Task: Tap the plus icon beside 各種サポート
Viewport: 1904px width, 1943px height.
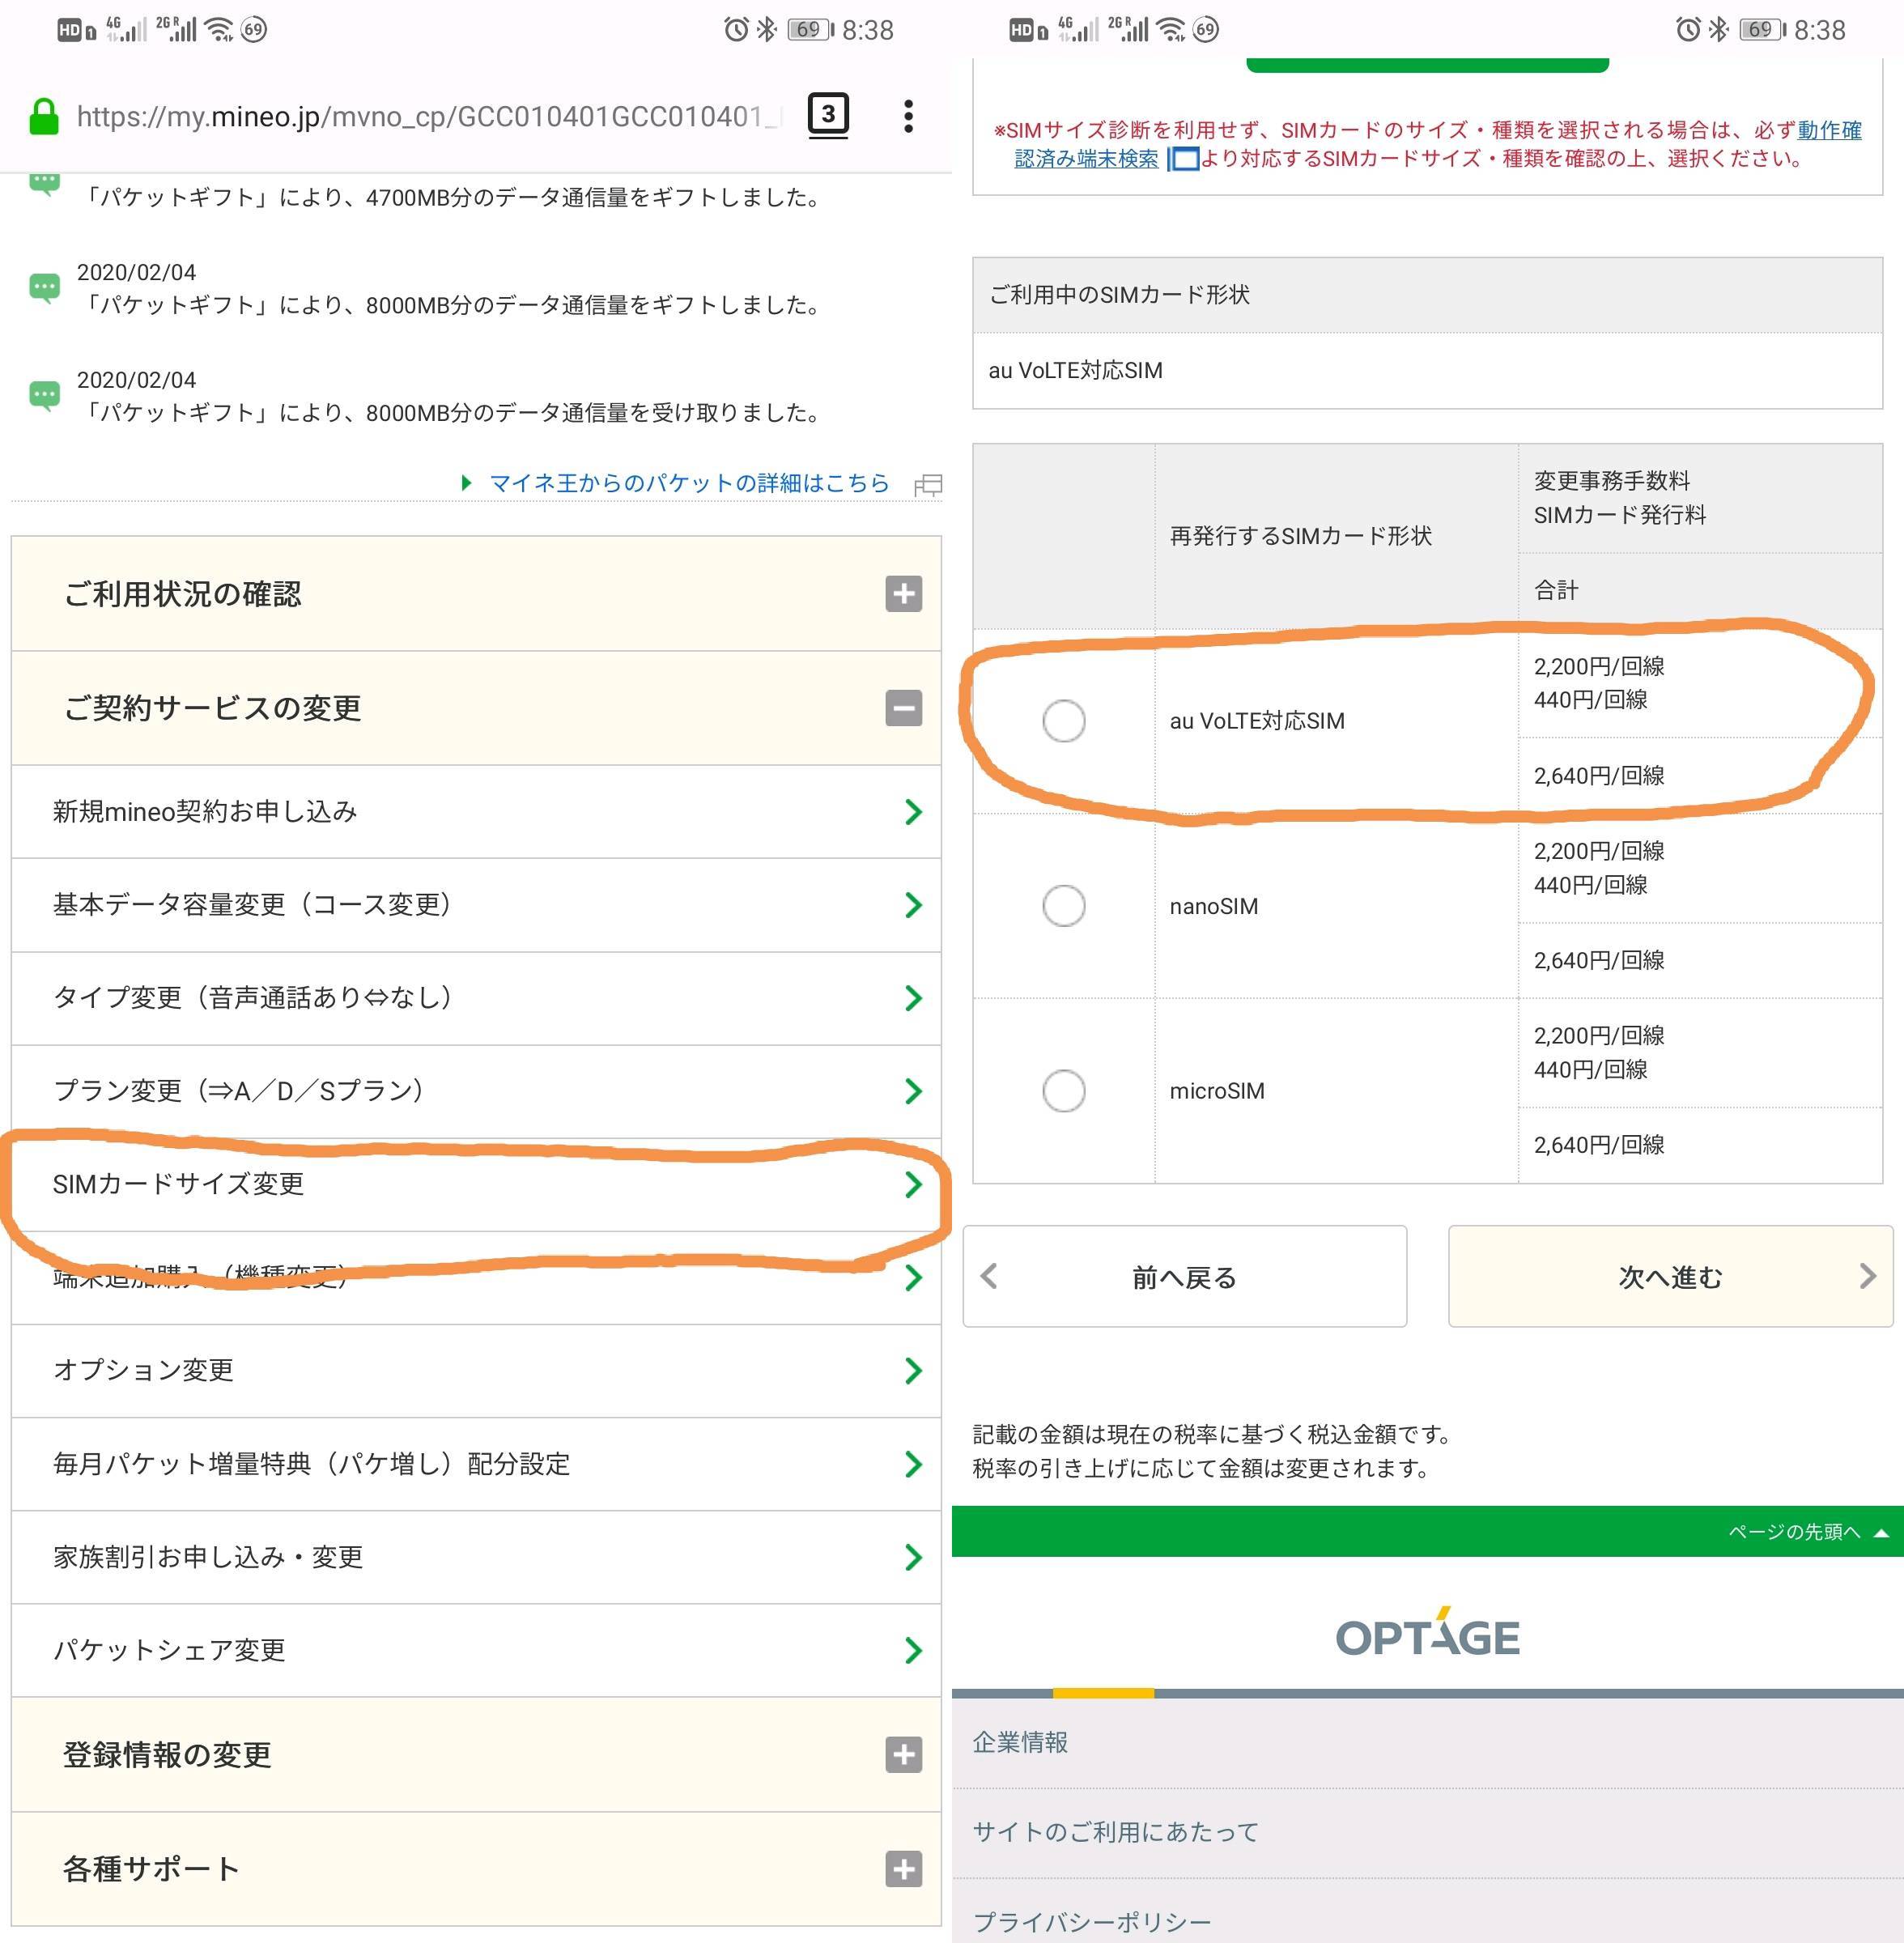Action: click(903, 1868)
